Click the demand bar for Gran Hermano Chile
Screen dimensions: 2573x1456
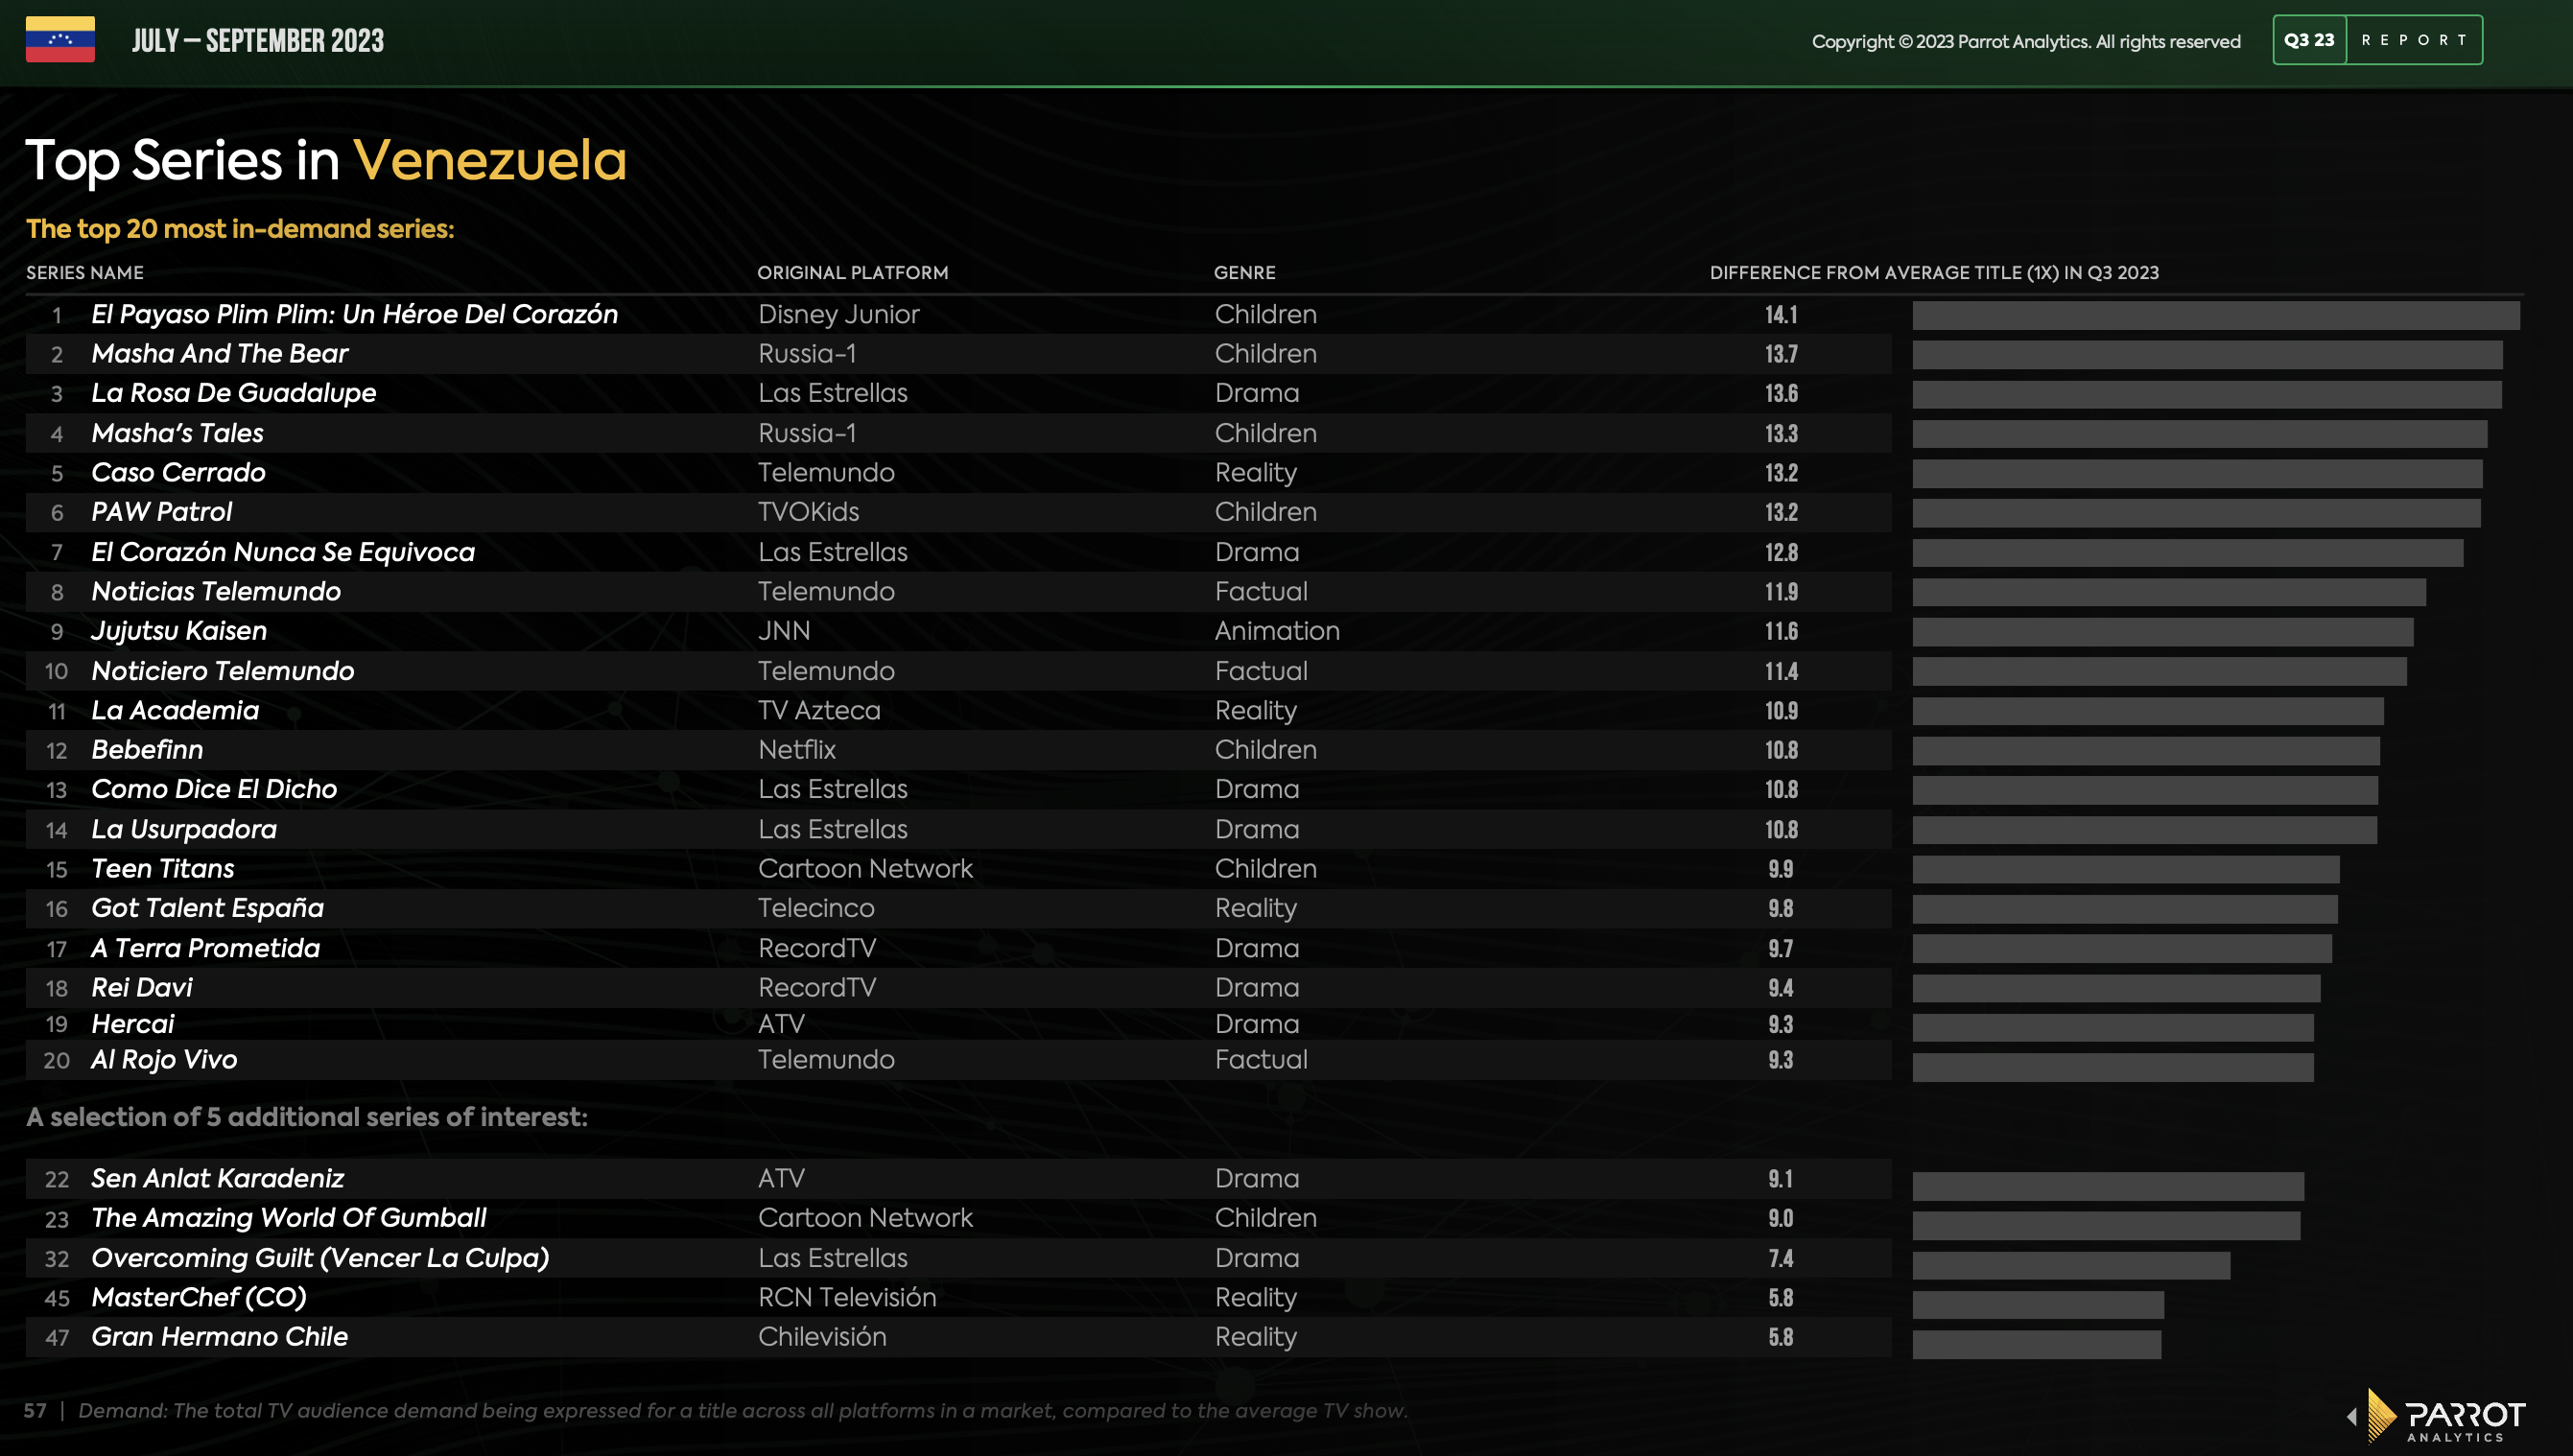tap(2037, 1344)
